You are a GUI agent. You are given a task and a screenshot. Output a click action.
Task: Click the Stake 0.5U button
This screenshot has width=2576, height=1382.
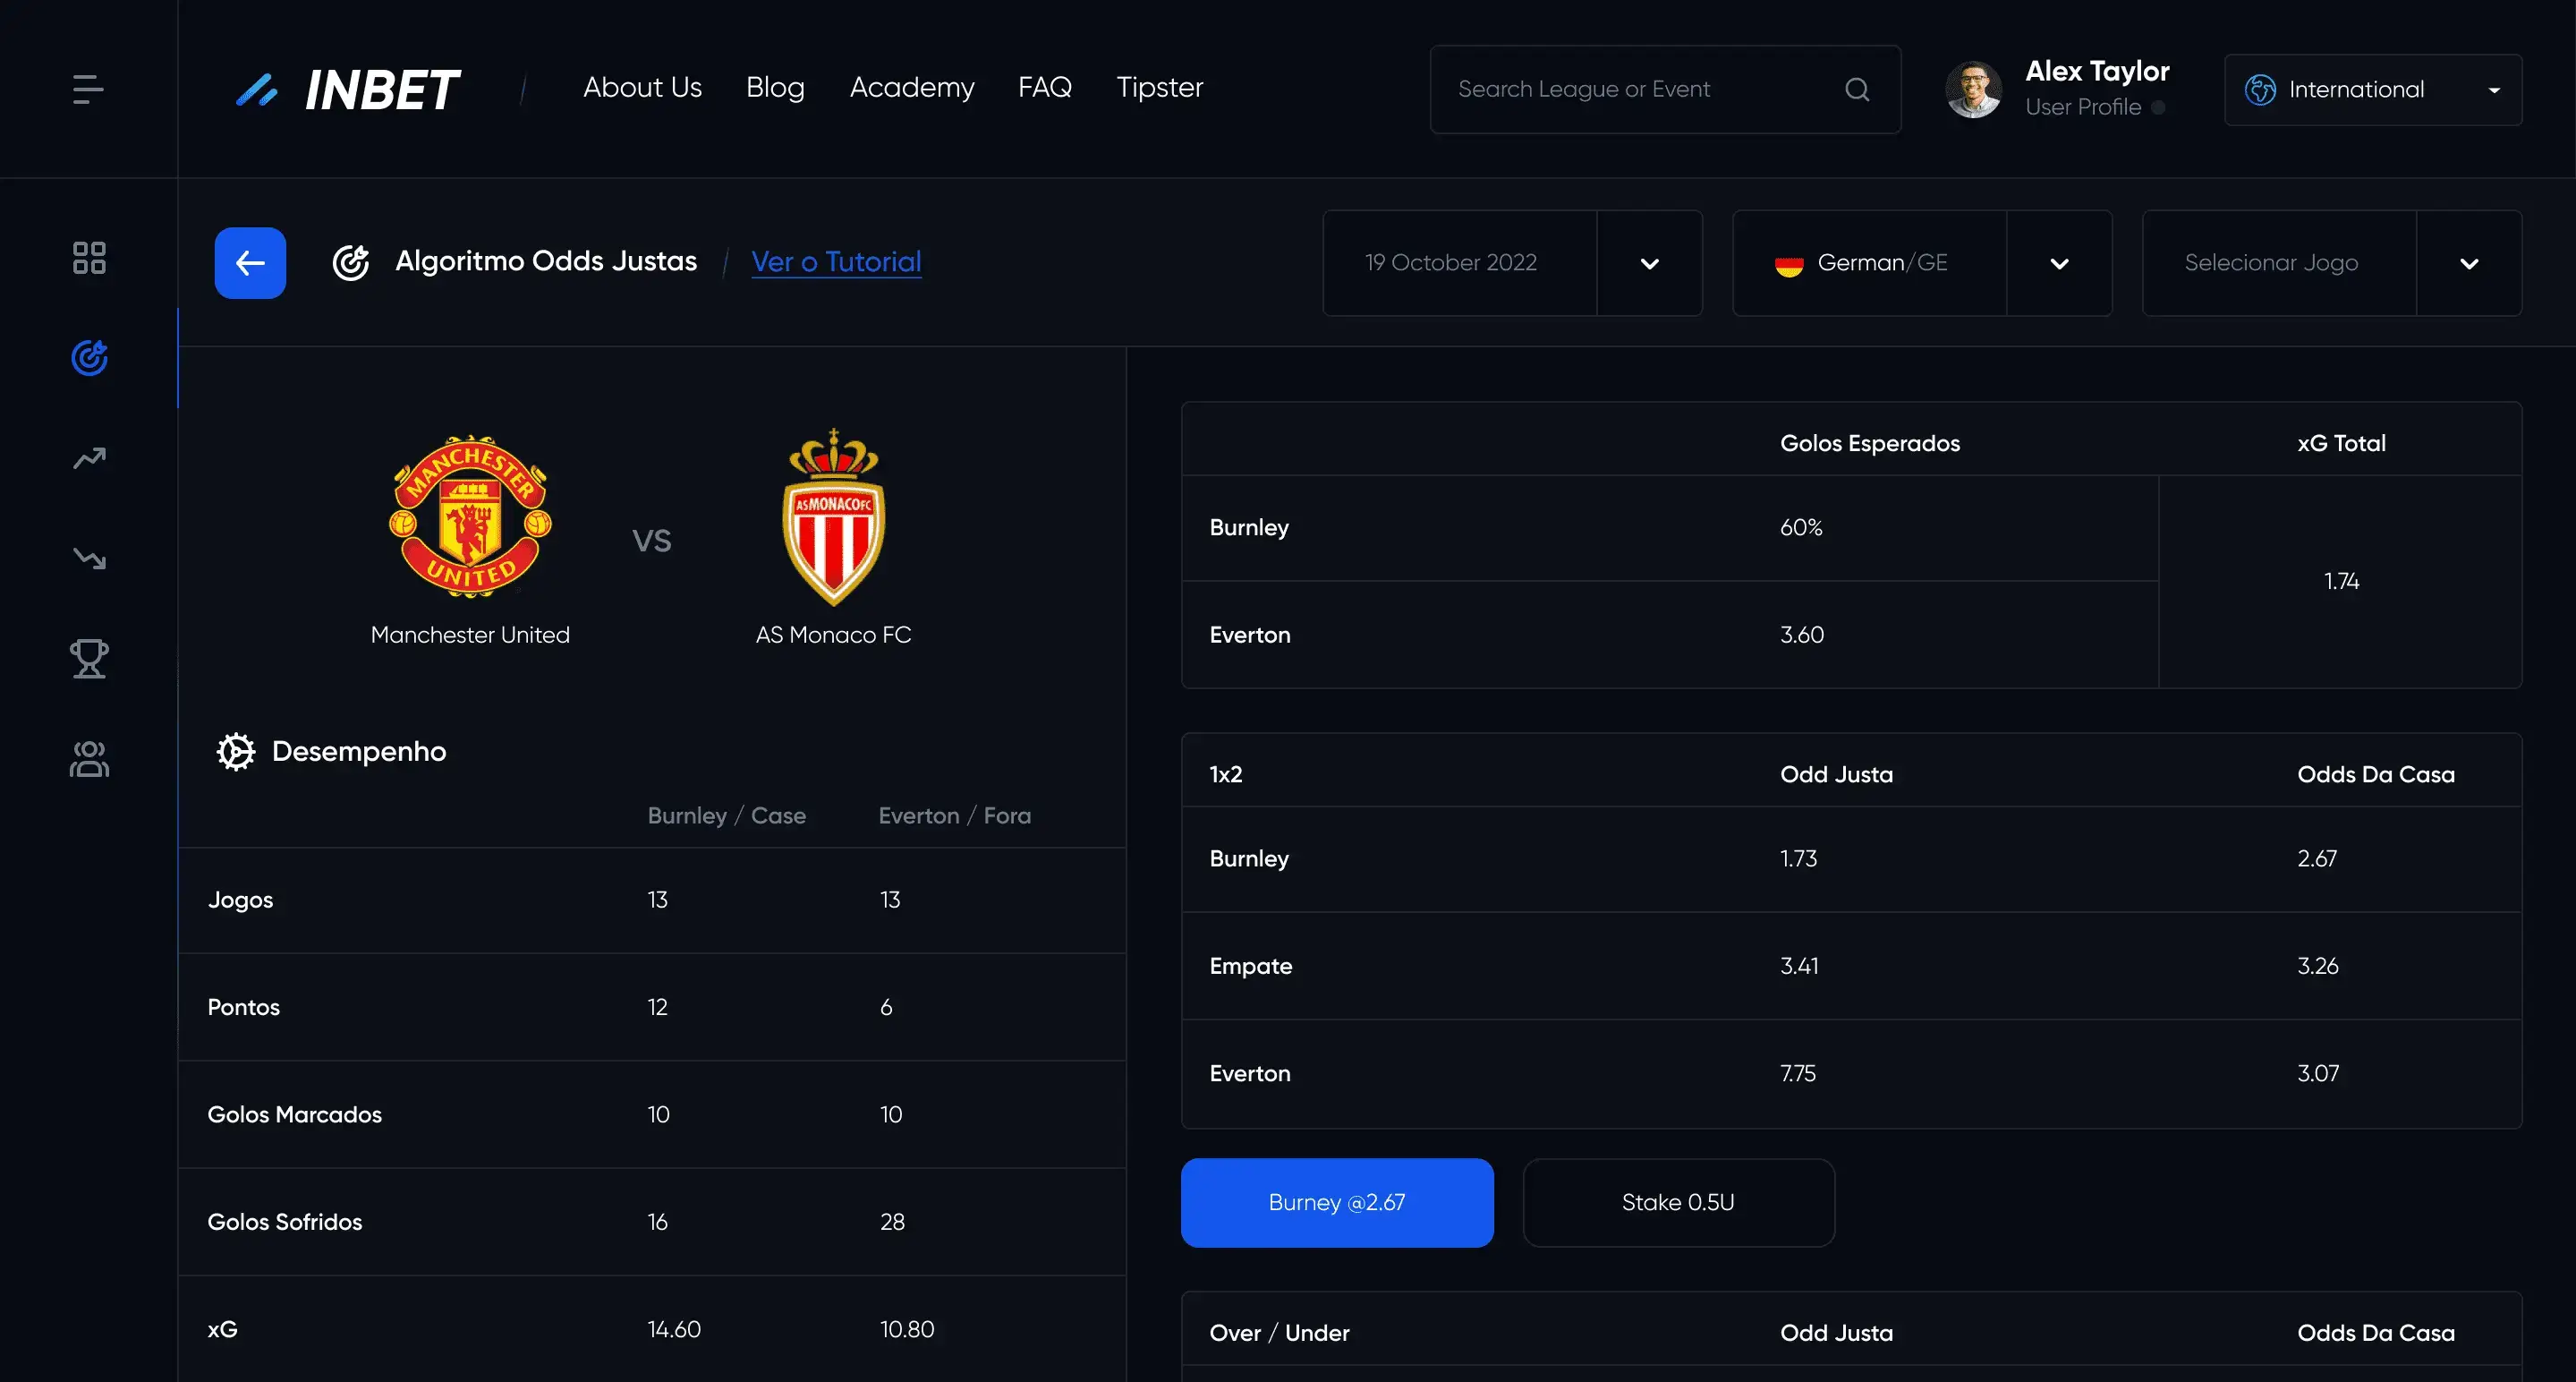tap(1678, 1203)
